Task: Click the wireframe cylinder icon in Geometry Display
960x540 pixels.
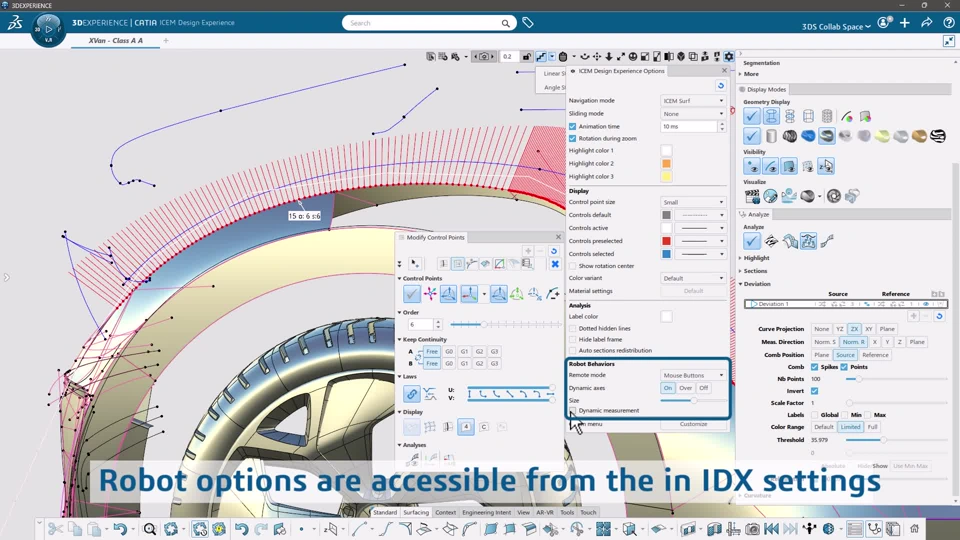Action: 808,116
